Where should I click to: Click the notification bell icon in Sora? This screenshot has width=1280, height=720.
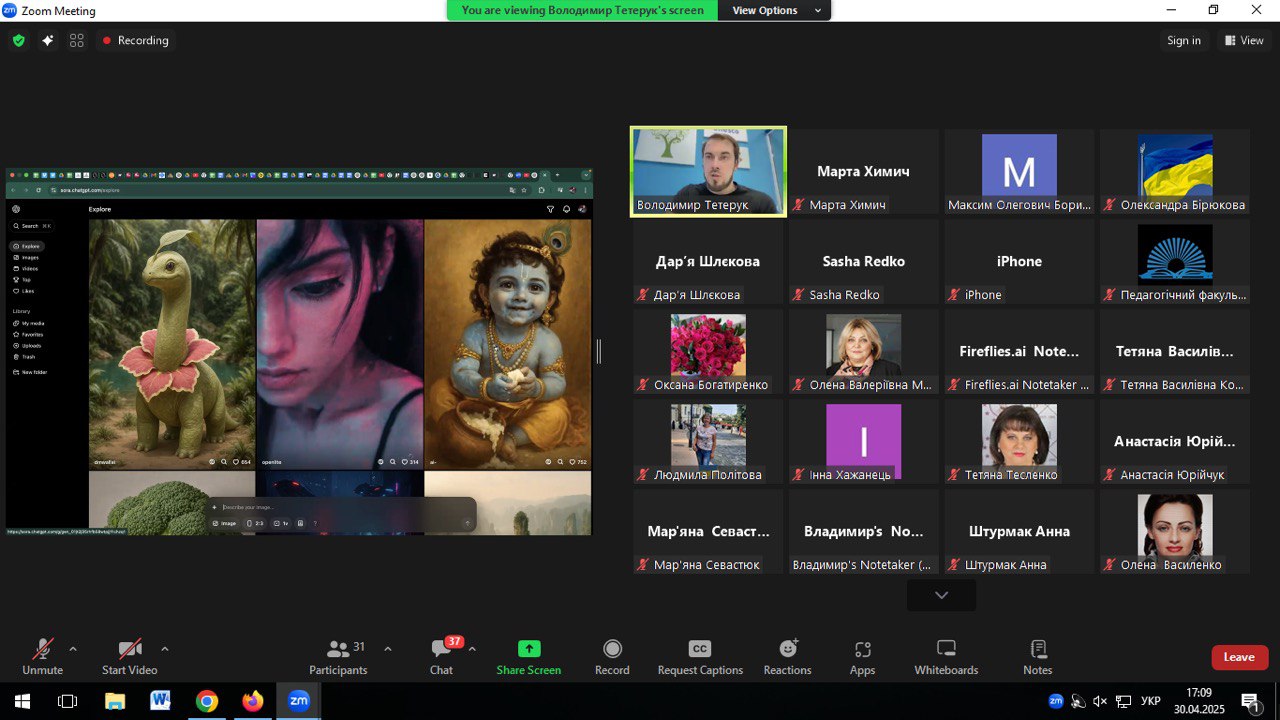[x=566, y=209]
